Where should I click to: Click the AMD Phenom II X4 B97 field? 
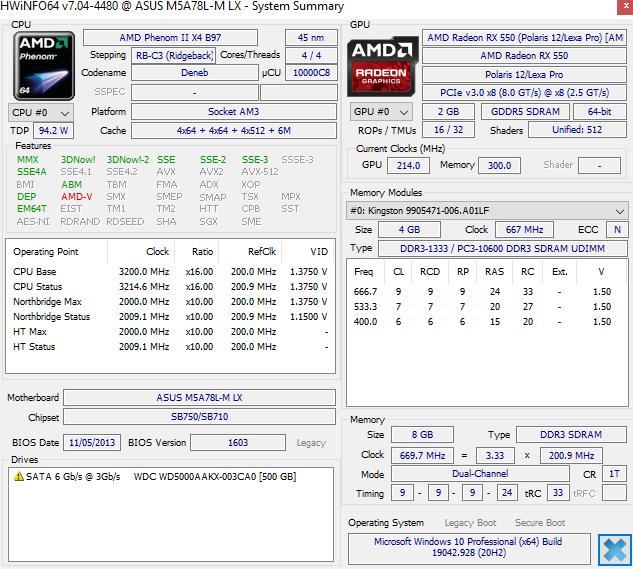(x=170, y=38)
